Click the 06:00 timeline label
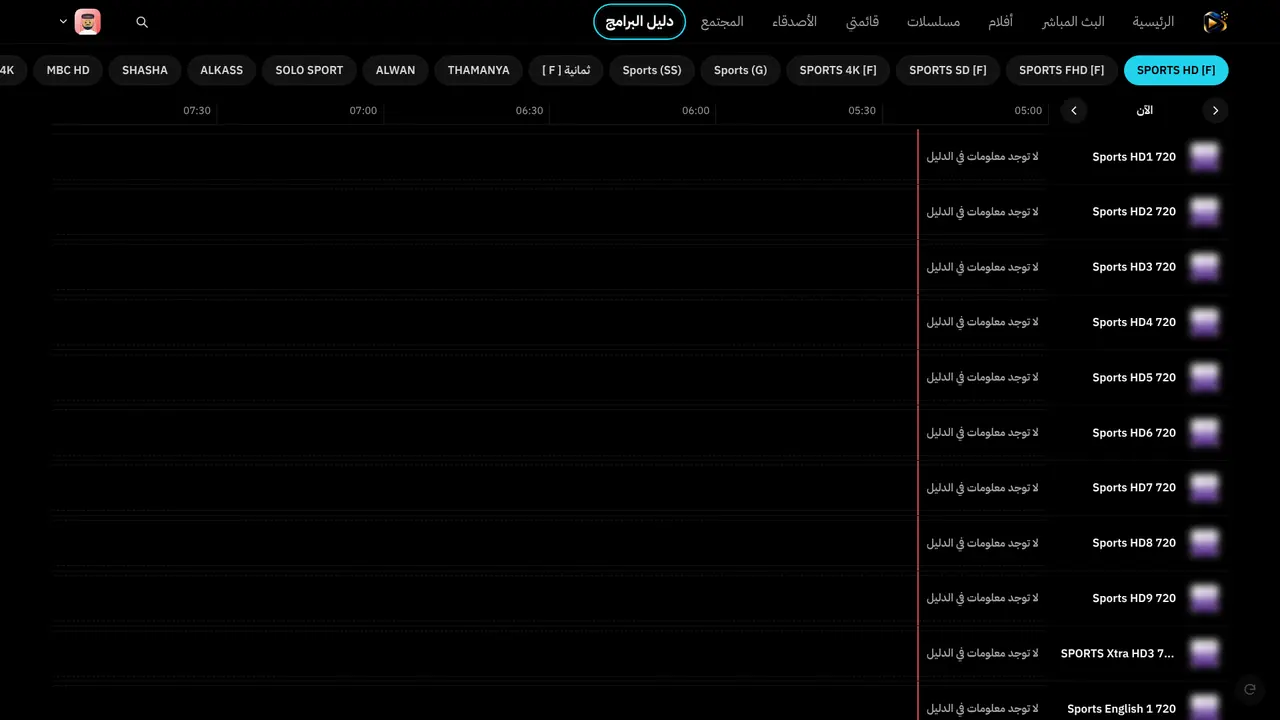Screen dimensions: 1280x720 point(696,111)
